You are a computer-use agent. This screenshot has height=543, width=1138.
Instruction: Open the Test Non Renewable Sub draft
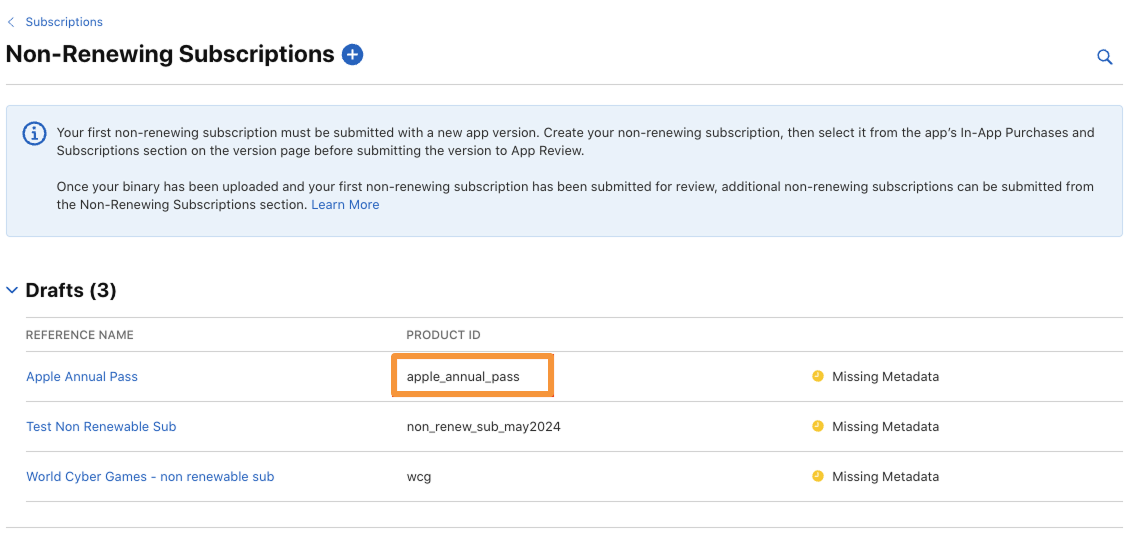coord(101,427)
